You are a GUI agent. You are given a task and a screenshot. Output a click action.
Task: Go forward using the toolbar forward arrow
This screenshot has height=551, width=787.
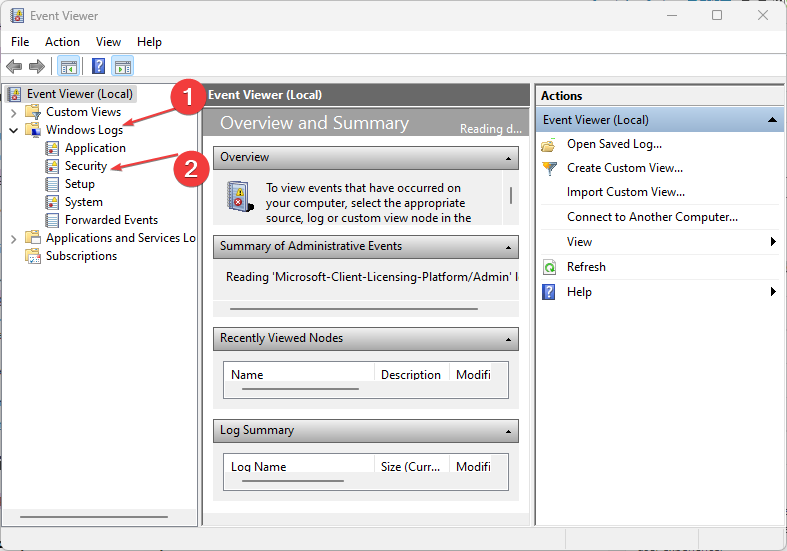(x=37, y=66)
